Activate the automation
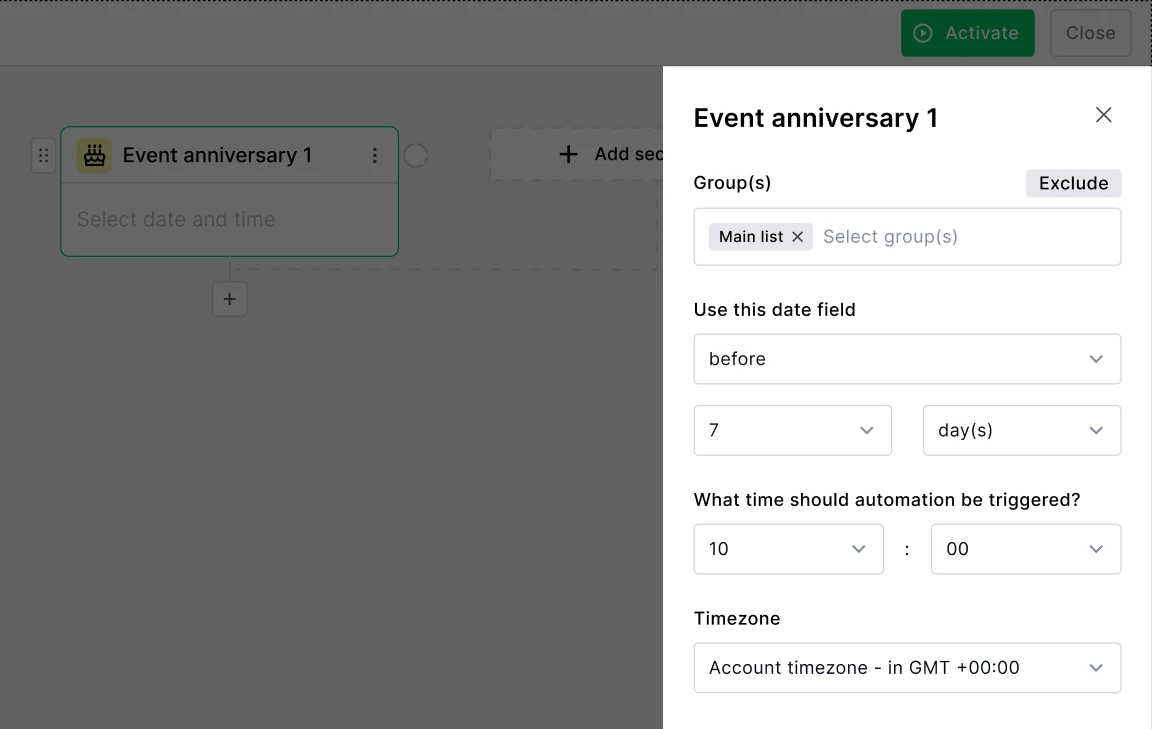 (x=967, y=33)
